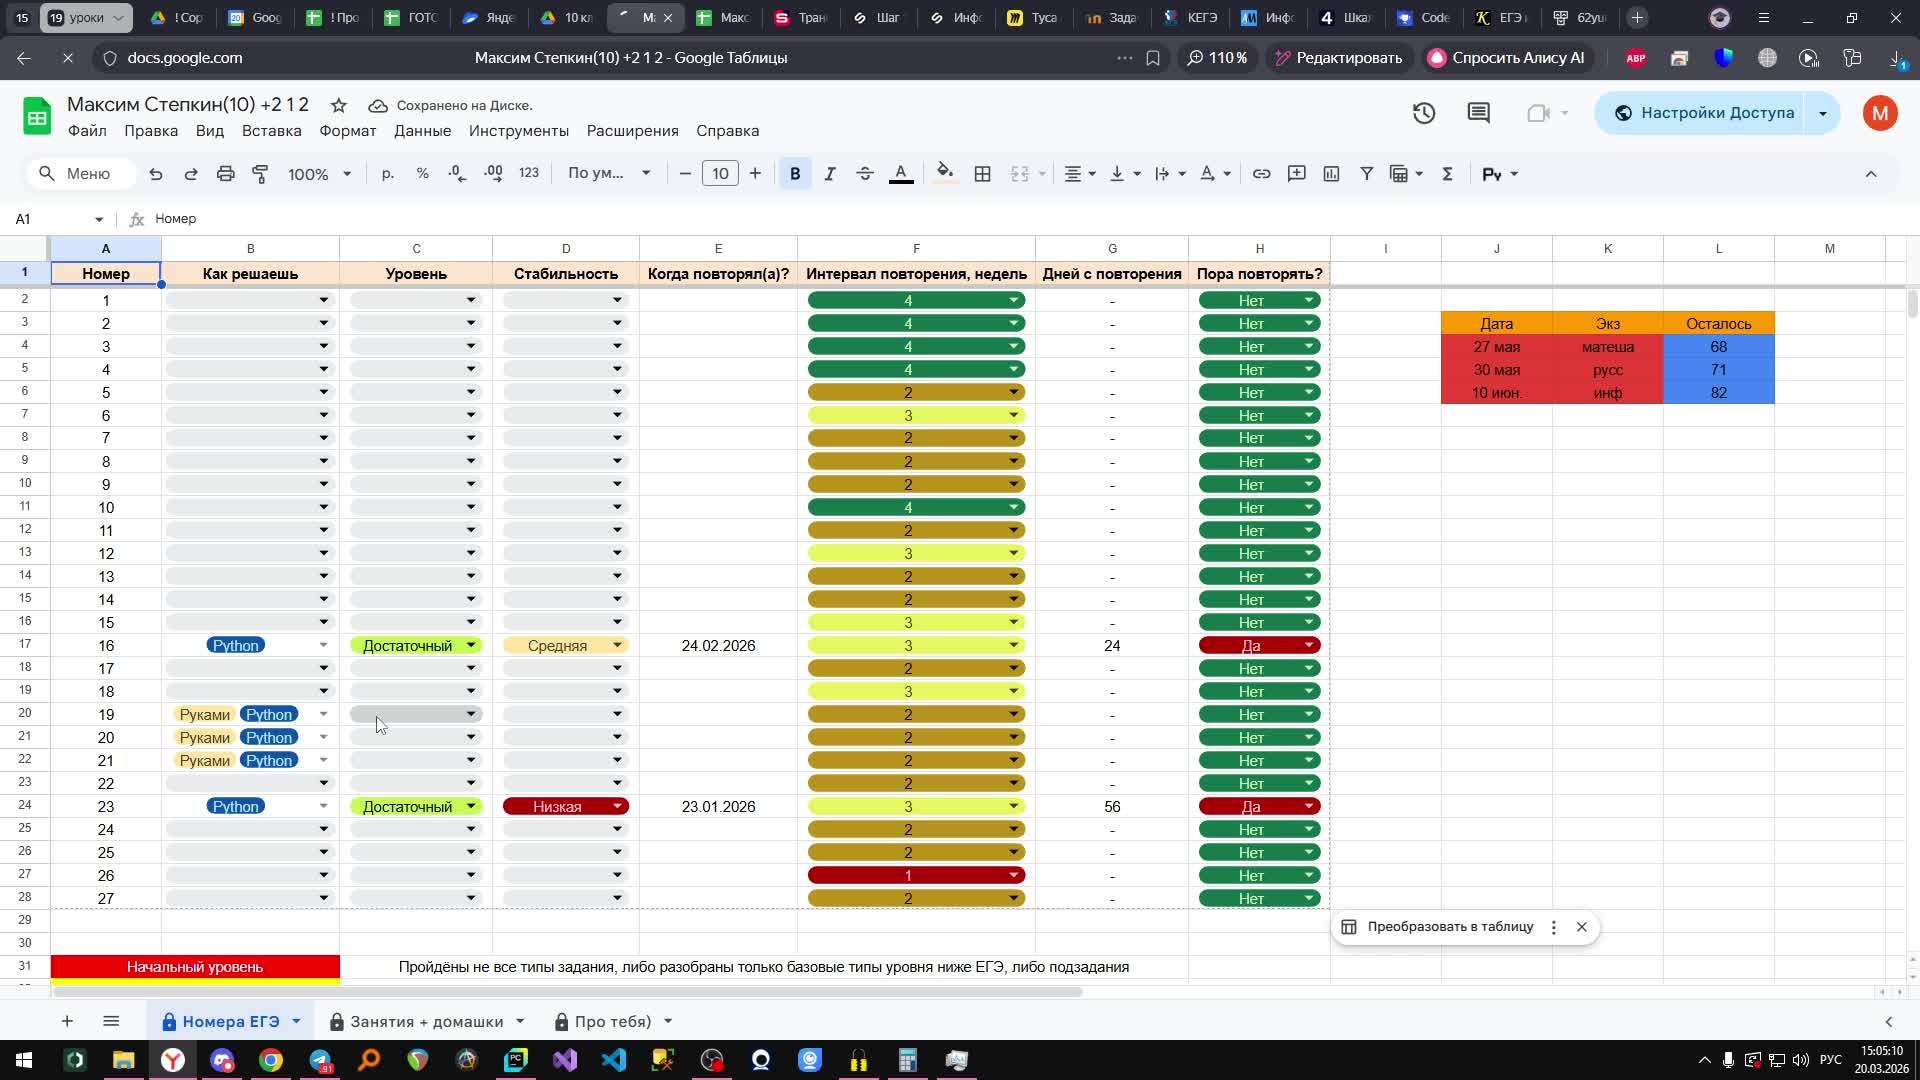Click the Настройки Доступа button
This screenshot has width=1920, height=1080.
[x=1702, y=113]
